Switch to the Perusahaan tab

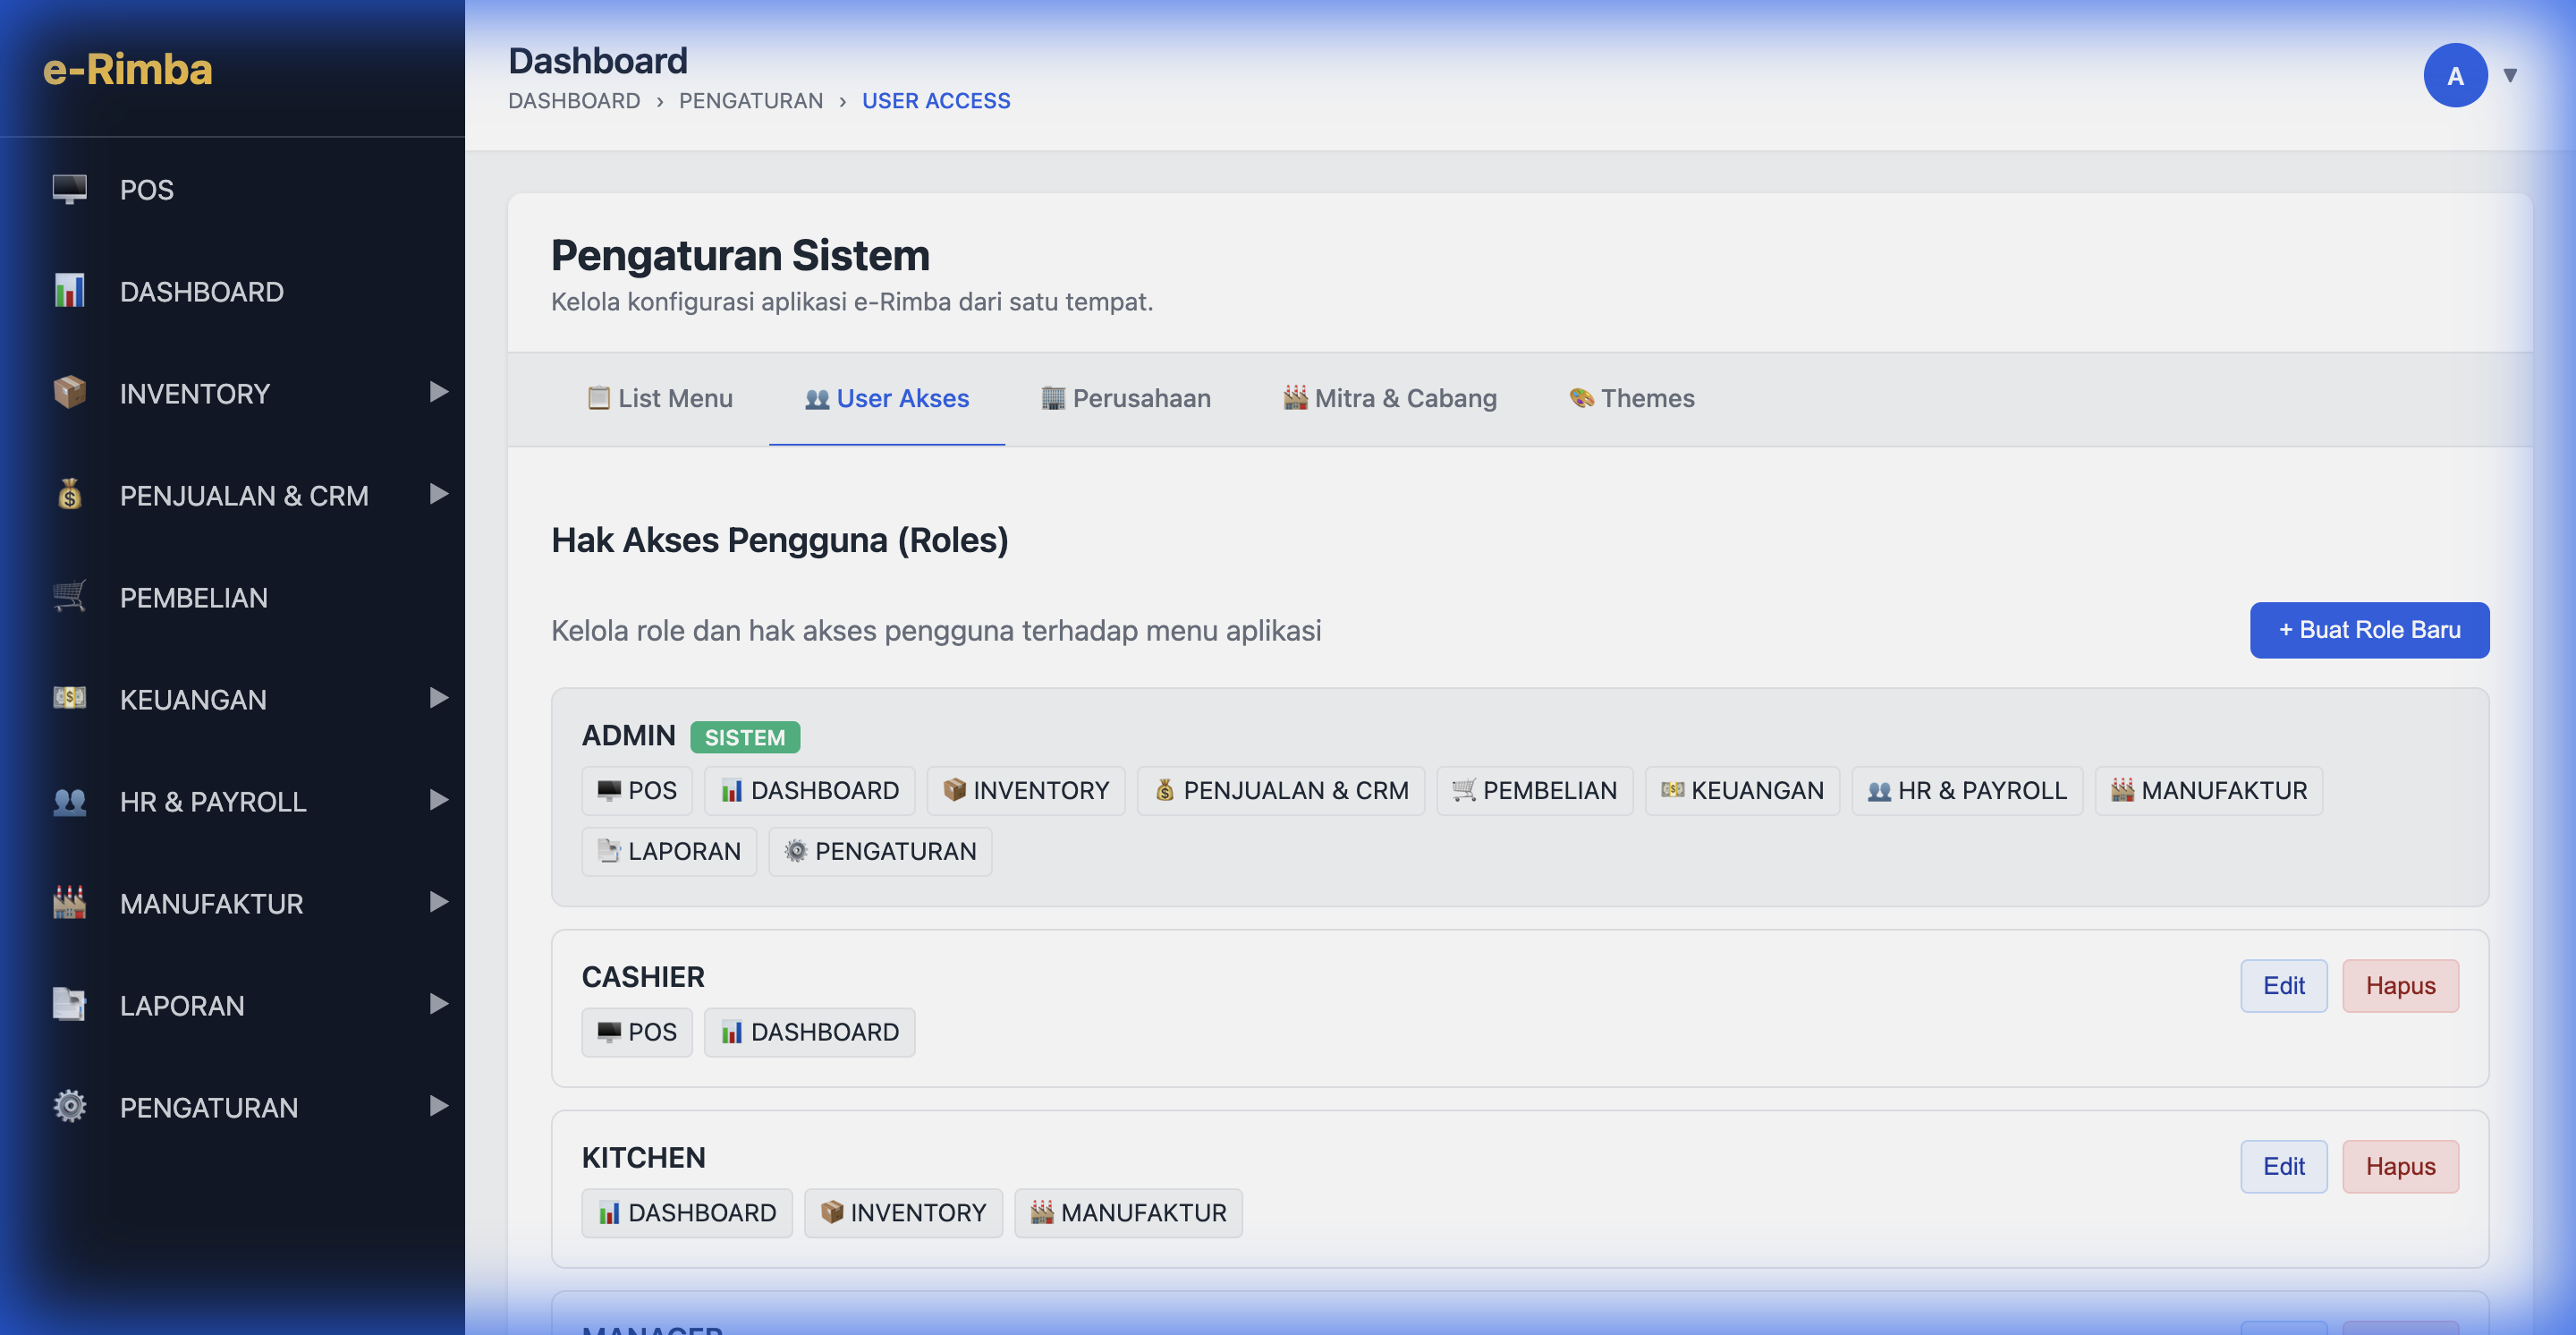point(1125,398)
